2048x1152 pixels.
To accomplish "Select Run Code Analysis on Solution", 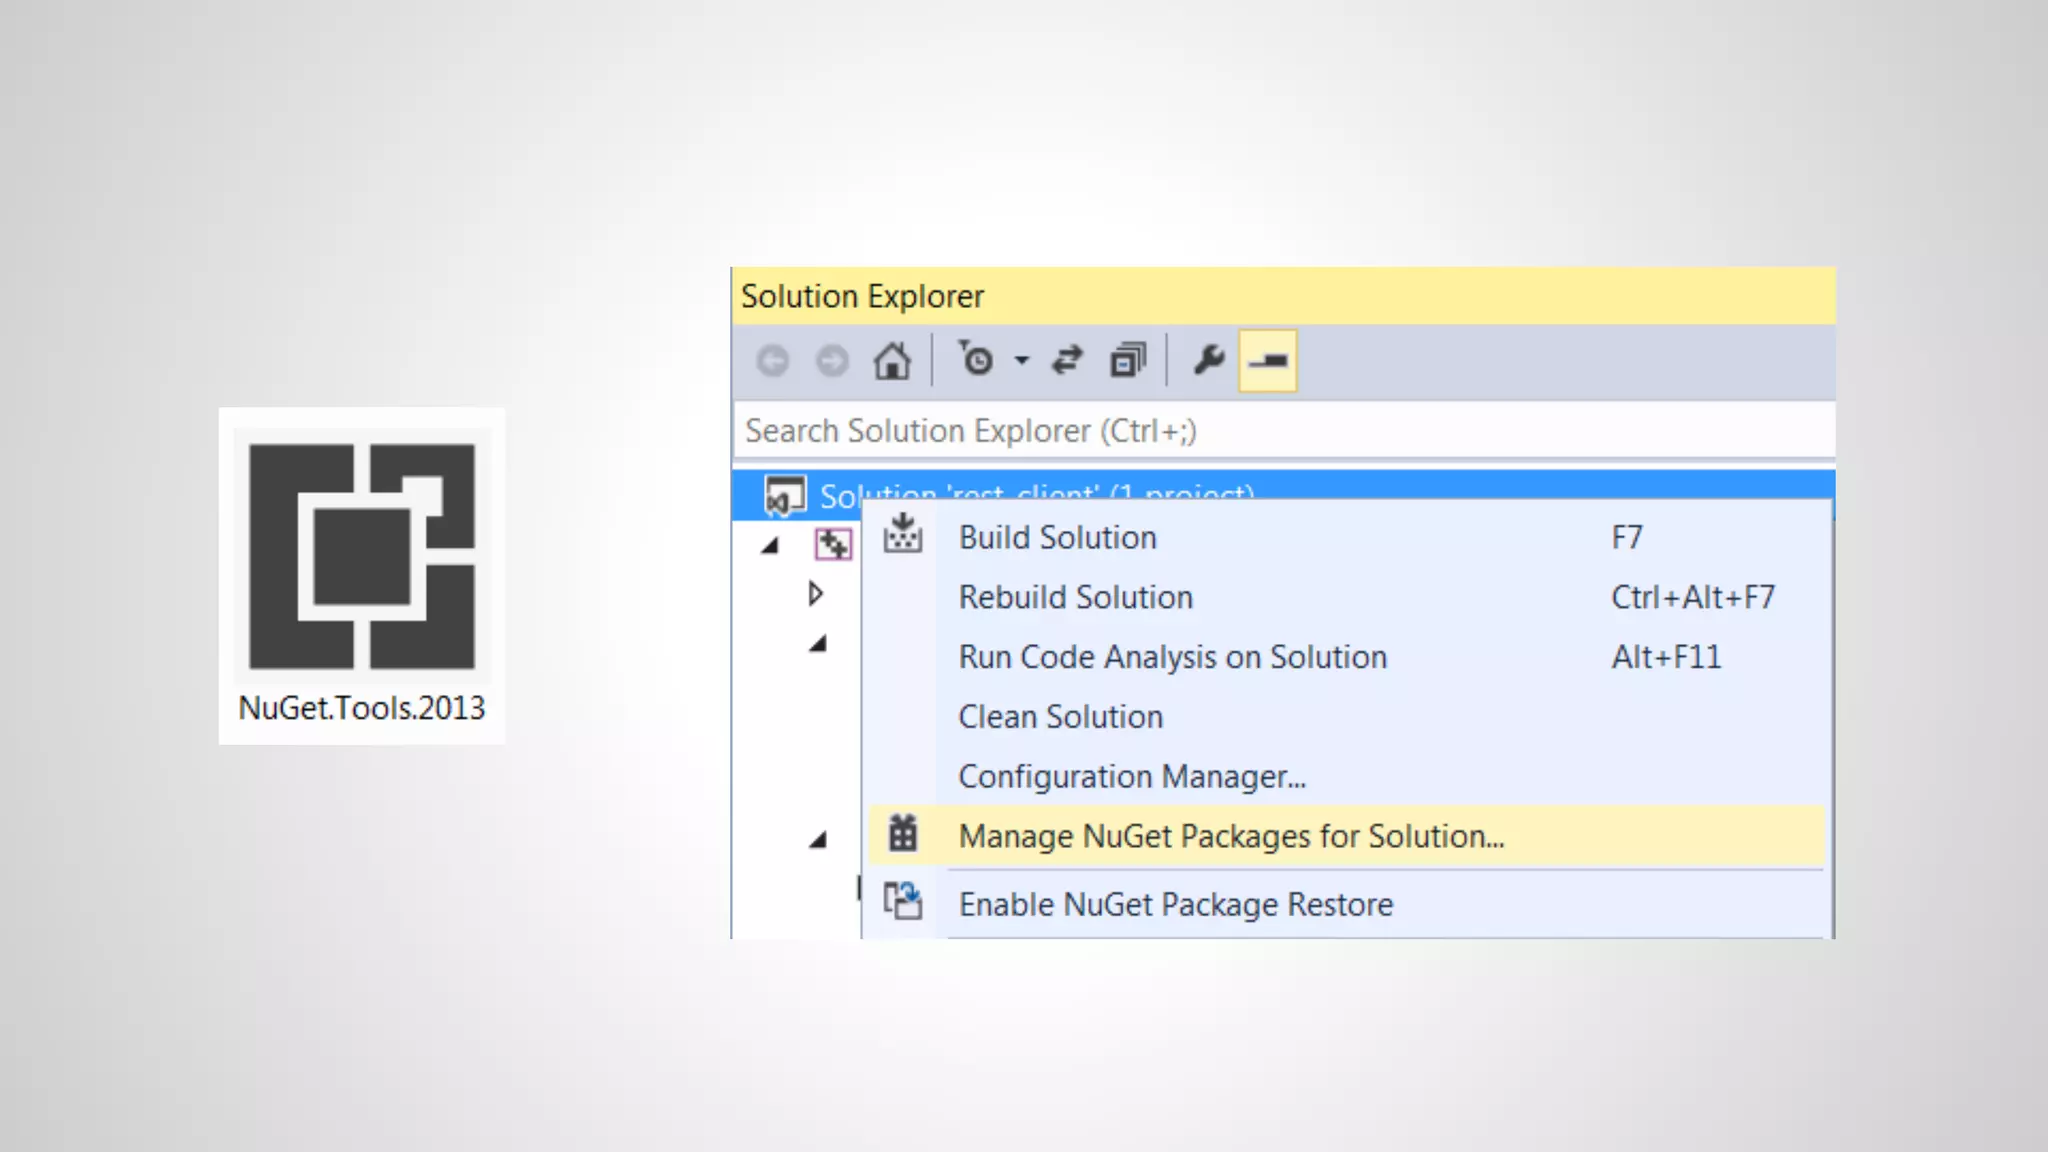I will tap(1172, 658).
